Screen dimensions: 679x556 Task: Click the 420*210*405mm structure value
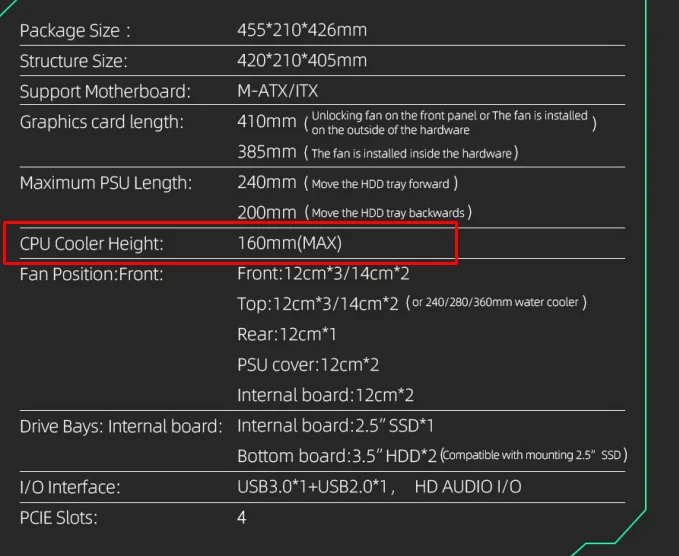(x=302, y=61)
